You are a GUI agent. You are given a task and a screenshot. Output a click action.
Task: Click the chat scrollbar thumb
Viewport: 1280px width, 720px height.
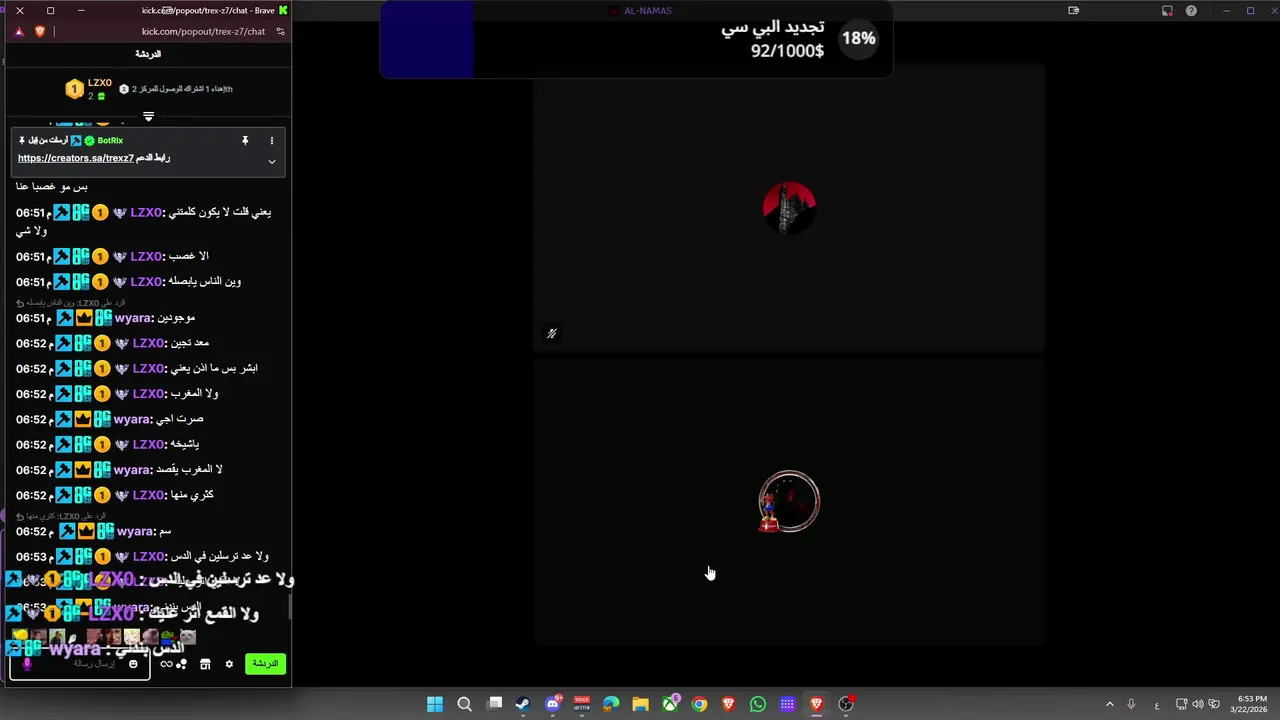pos(290,607)
